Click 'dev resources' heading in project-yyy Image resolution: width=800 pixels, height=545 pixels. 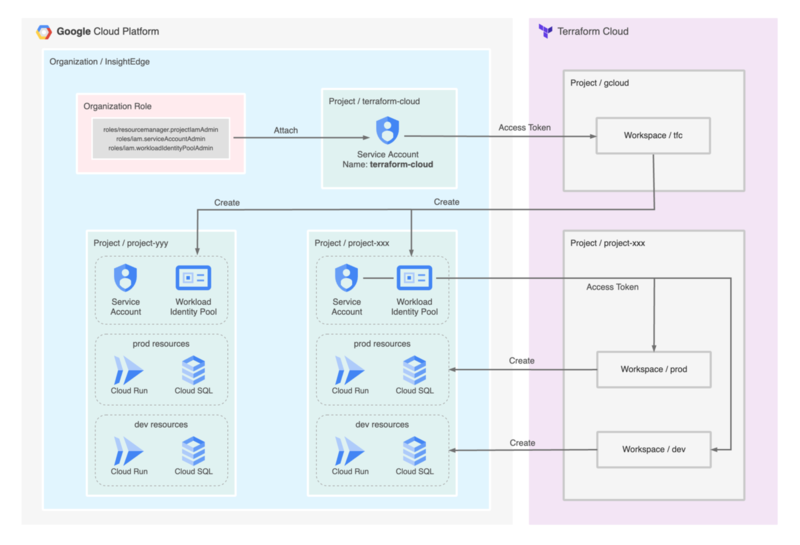click(161, 425)
